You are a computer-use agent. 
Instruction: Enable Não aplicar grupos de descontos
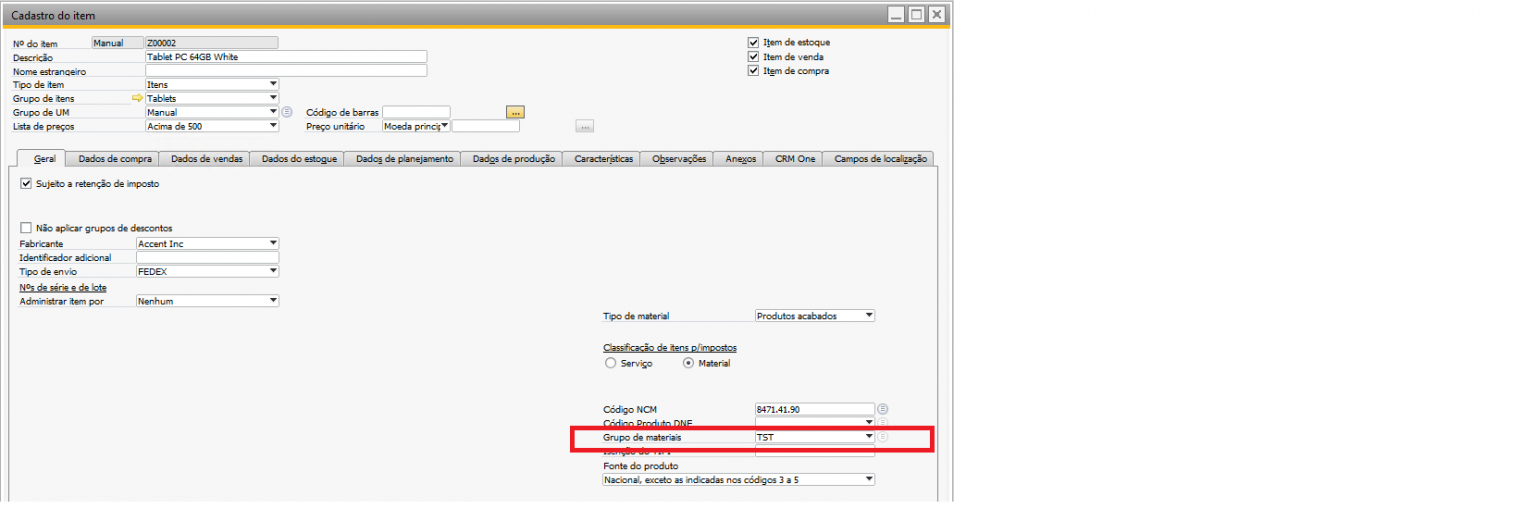26,228
